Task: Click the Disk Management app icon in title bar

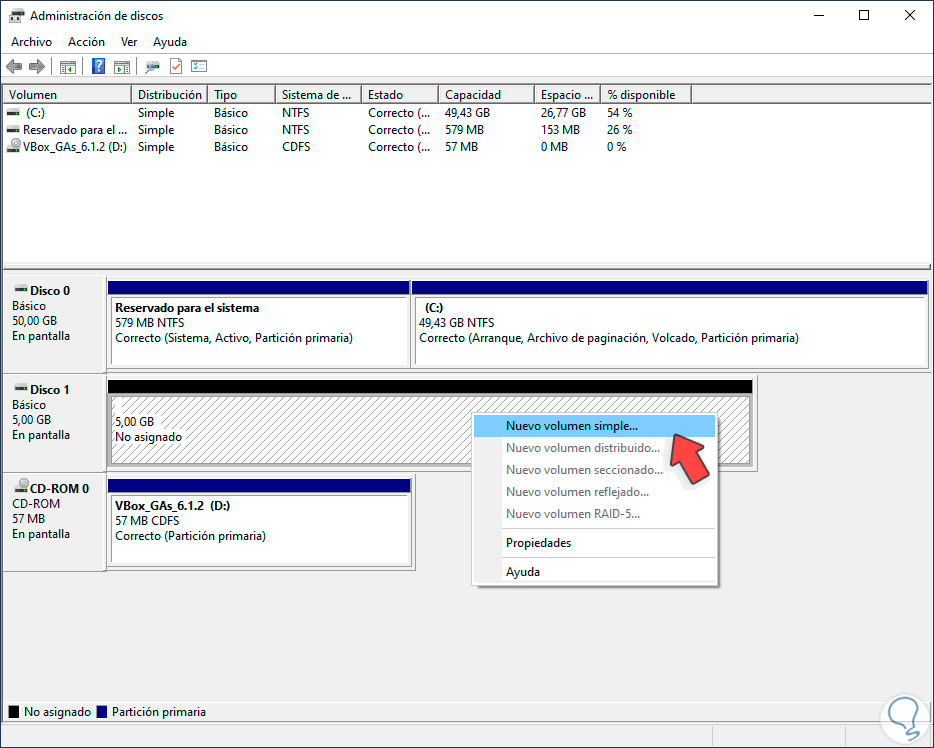Action: 17,15
